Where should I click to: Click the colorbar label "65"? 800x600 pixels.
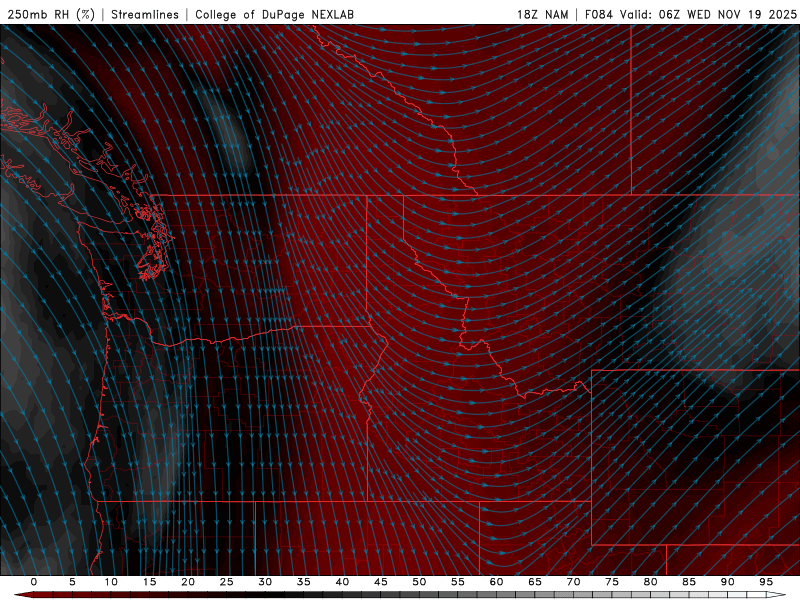(x=535, y=582)
